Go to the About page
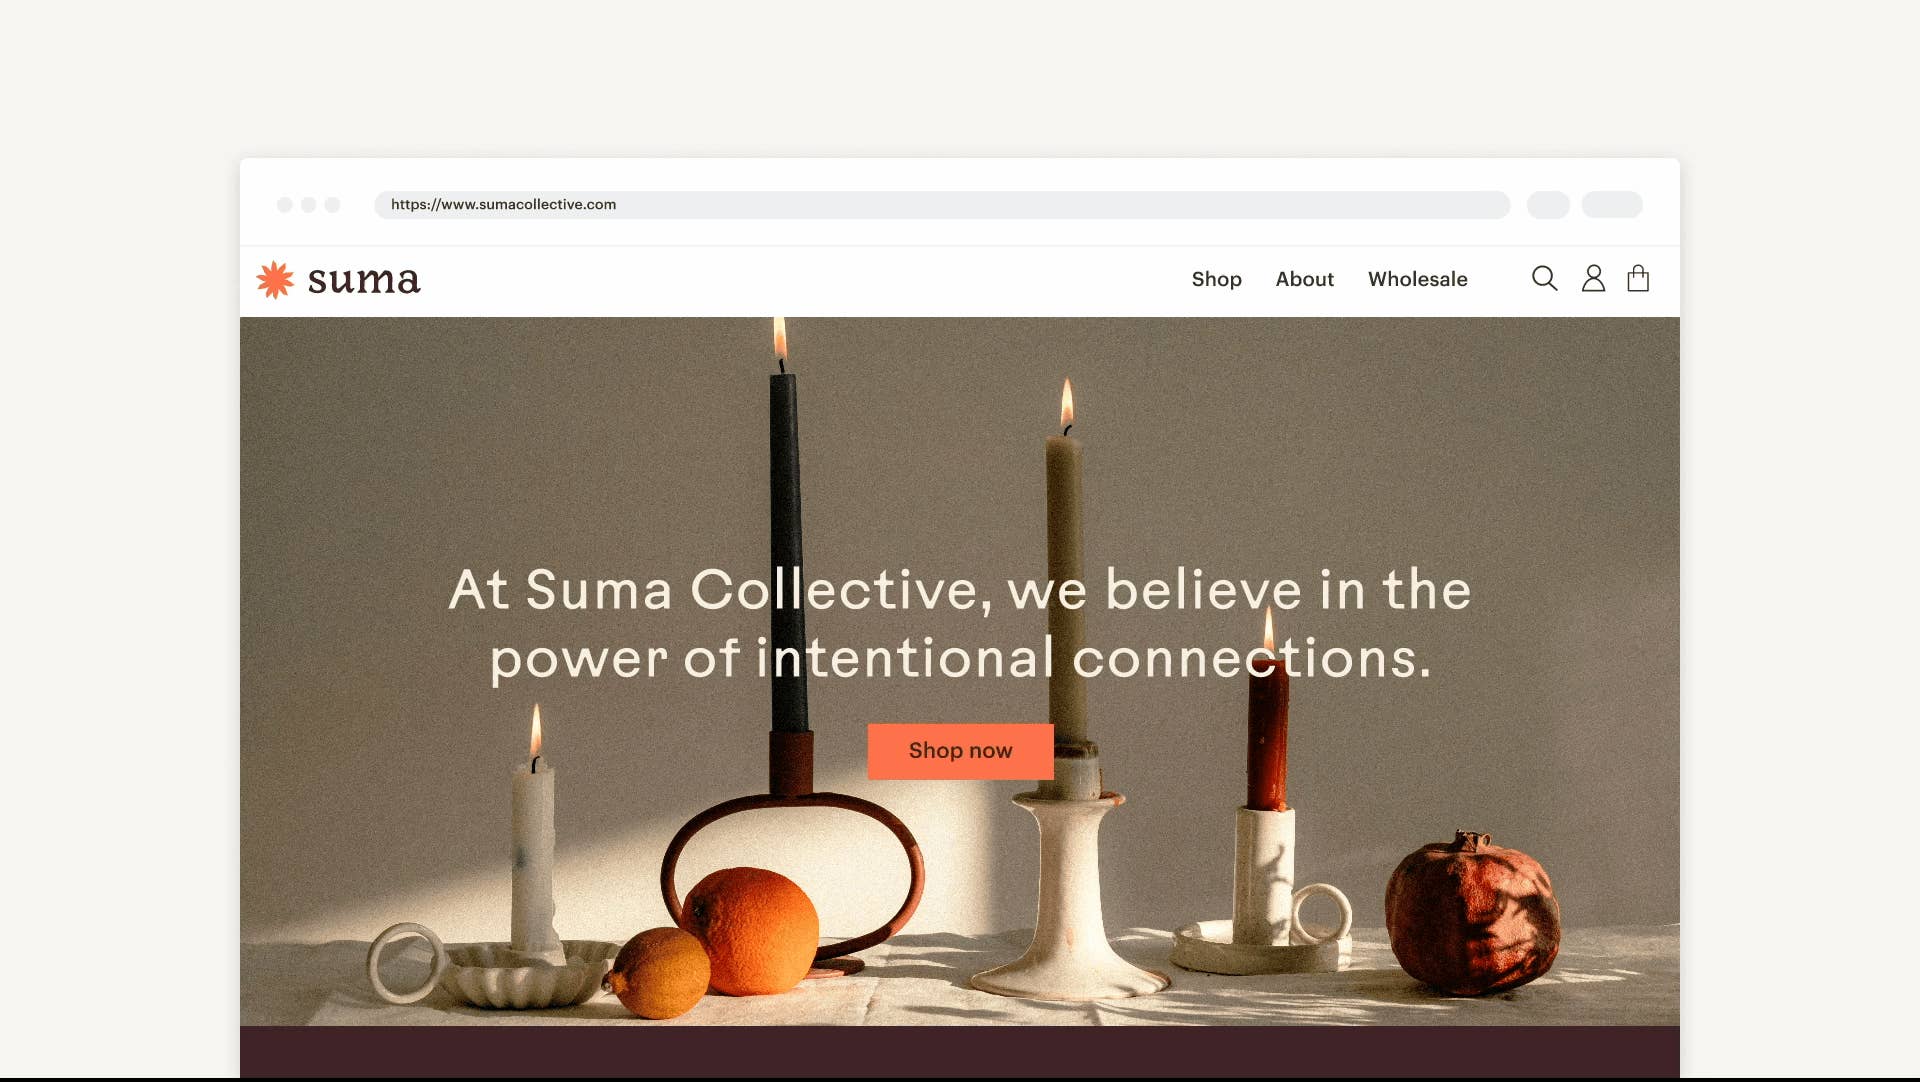 (x=1304, y=279)
